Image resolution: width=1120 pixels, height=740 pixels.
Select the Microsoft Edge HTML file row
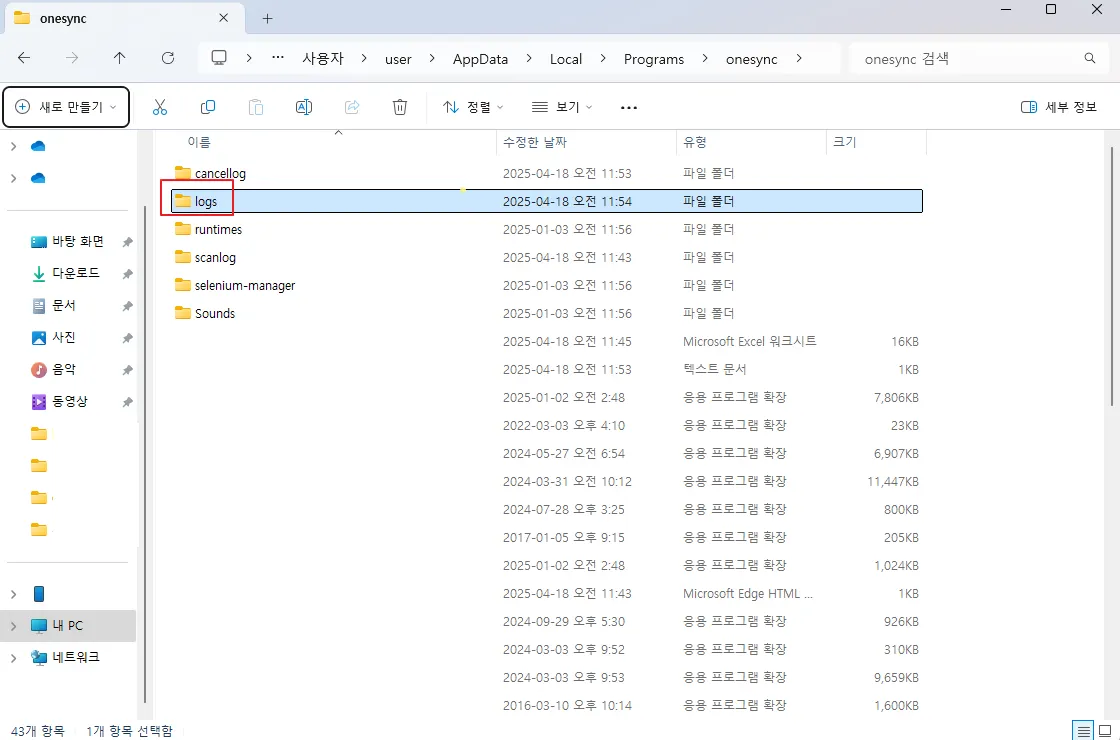[x=547, y=594]
